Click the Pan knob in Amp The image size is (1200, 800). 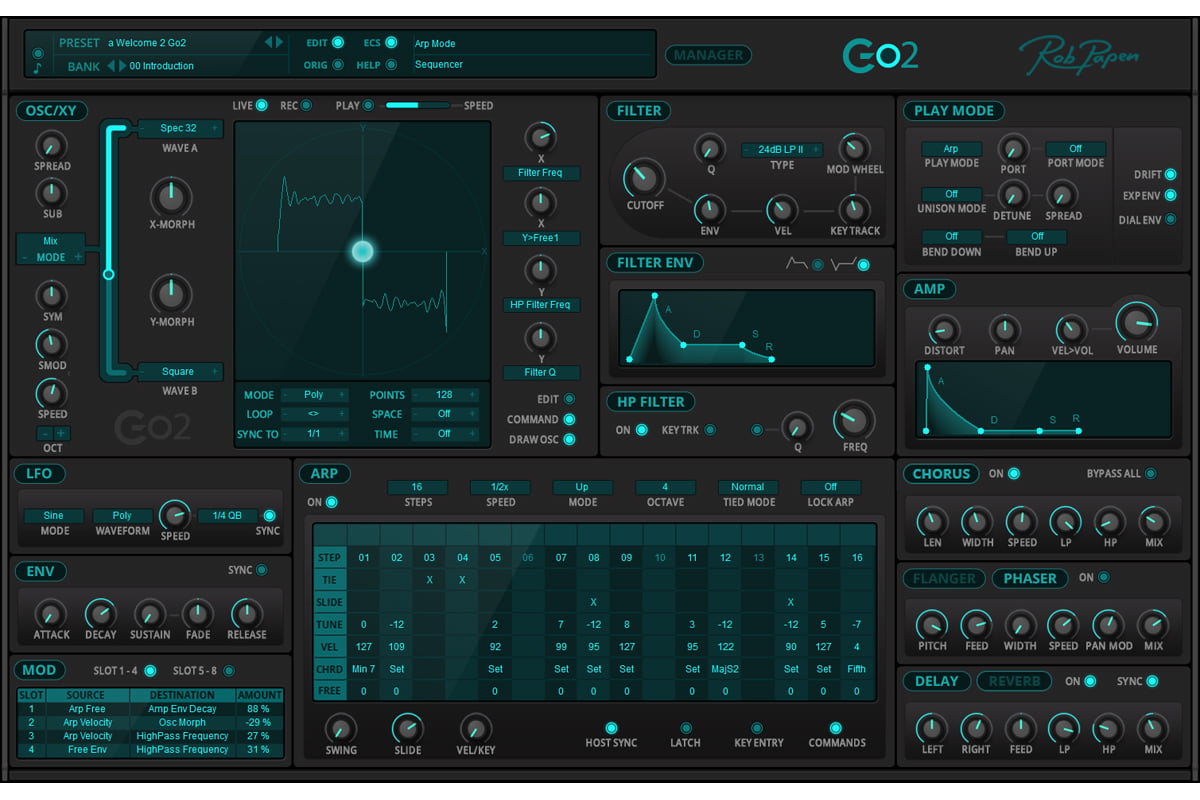click(x=1004, y=328)
